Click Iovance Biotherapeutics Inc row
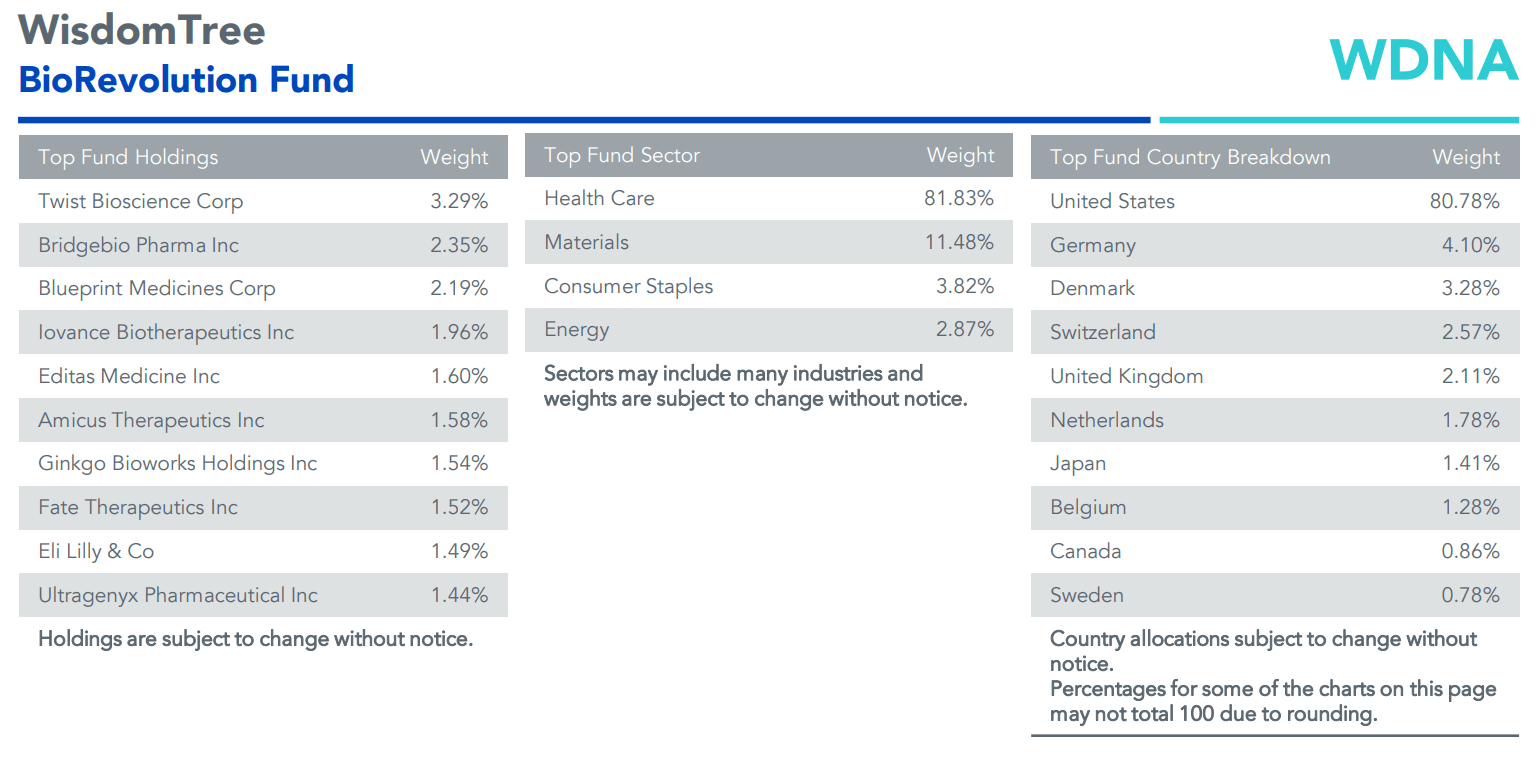 166,332
